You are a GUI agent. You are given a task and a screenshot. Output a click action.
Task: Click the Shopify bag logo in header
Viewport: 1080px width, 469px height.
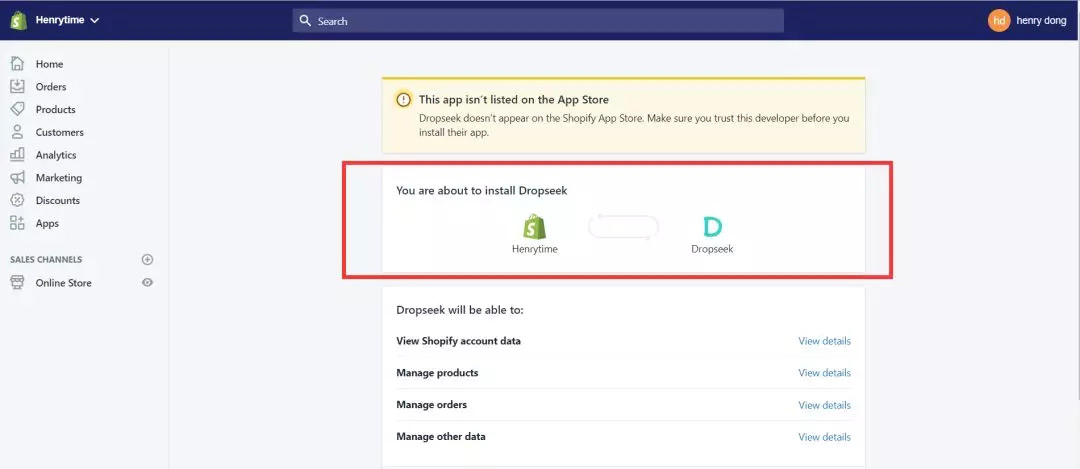pos(19,20)
